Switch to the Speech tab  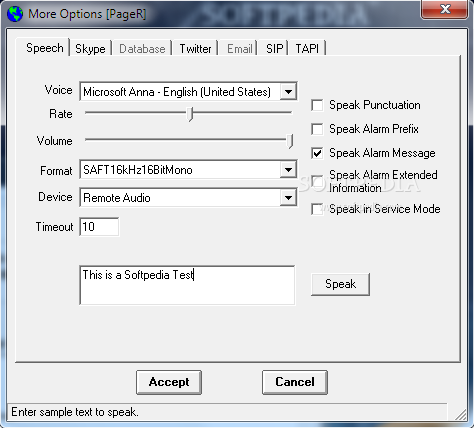coord(45,48)
